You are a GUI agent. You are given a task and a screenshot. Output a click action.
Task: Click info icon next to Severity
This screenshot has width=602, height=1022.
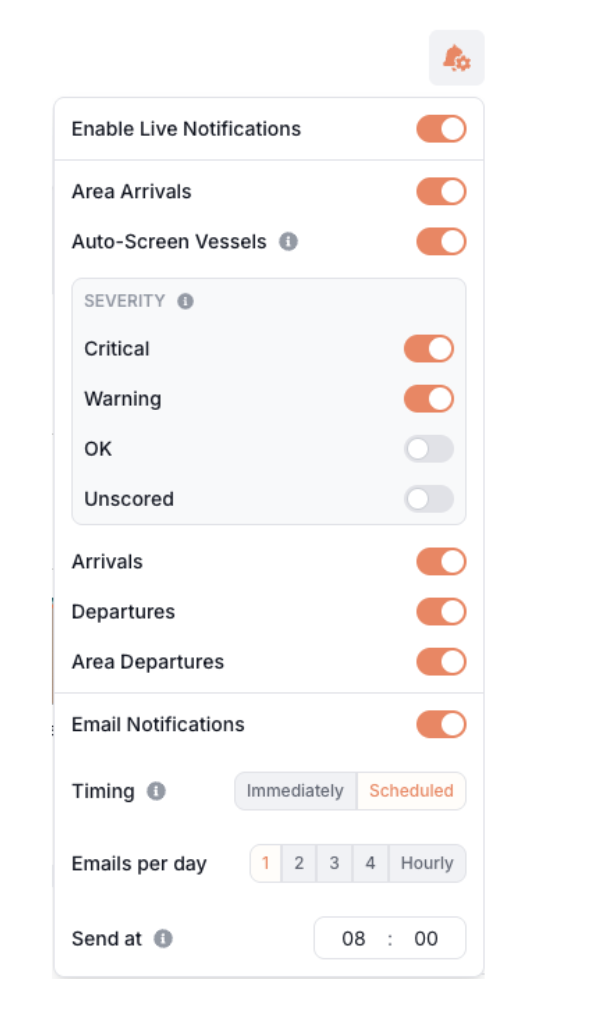coord(185,301)
